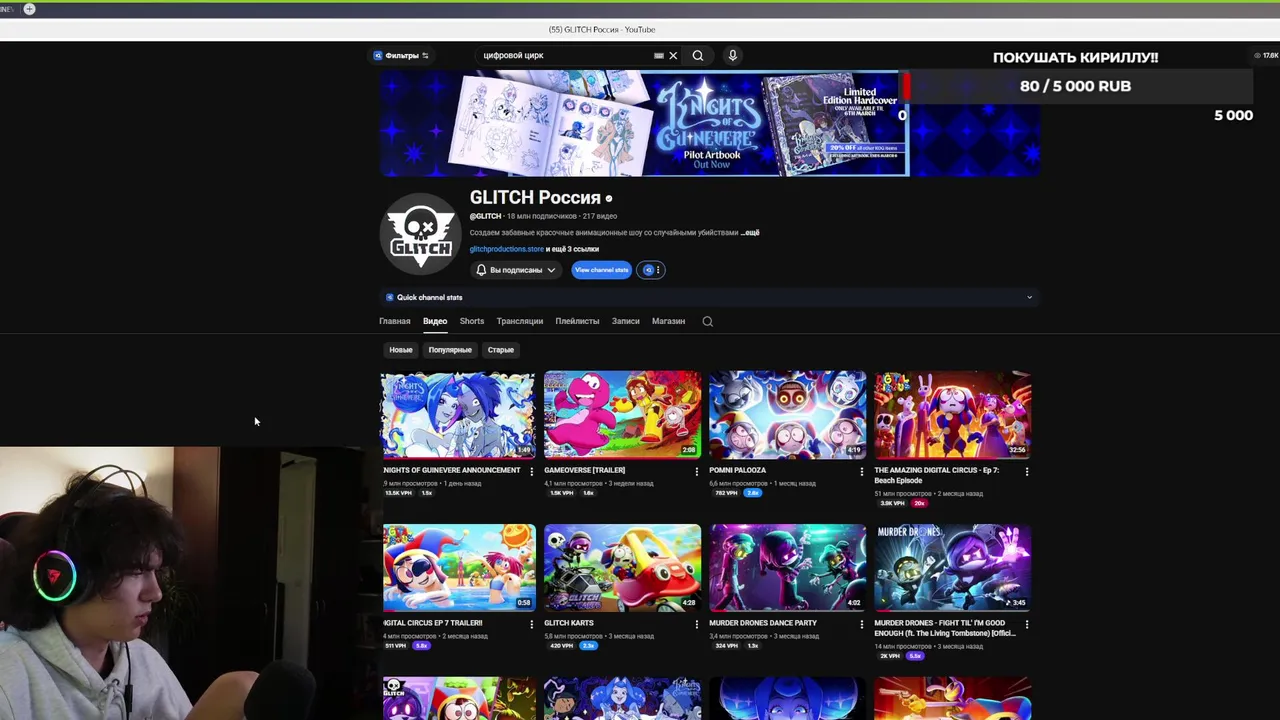Click the 420 VPH badge under GLITCH KARTS
1280x720 pixels.
point(561,646)
